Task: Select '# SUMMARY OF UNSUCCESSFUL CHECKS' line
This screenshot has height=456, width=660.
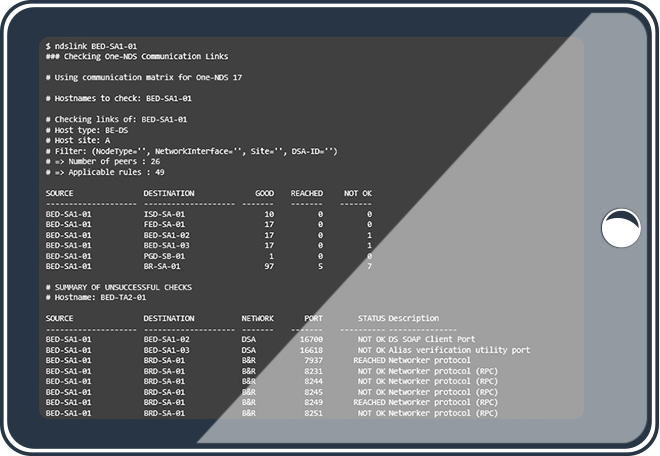Action: coord(119,288)
